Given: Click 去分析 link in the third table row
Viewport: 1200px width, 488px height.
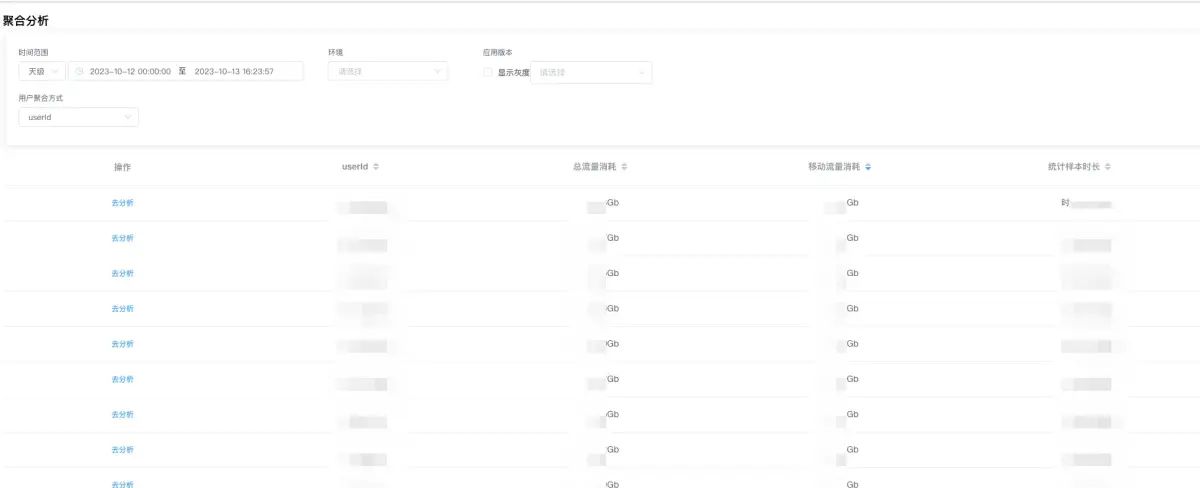Looking at the screenshot, I should pyautogui.click(x=122, y=273).
